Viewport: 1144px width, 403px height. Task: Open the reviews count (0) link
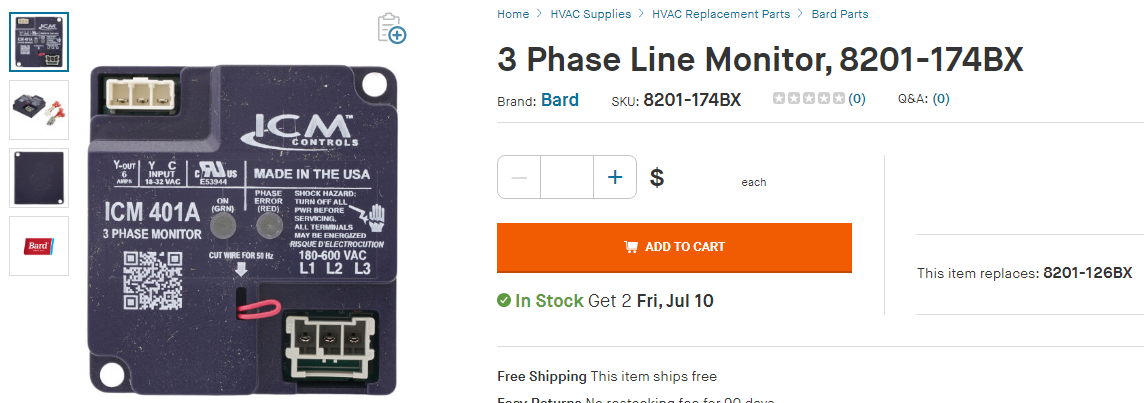(857, 99)
